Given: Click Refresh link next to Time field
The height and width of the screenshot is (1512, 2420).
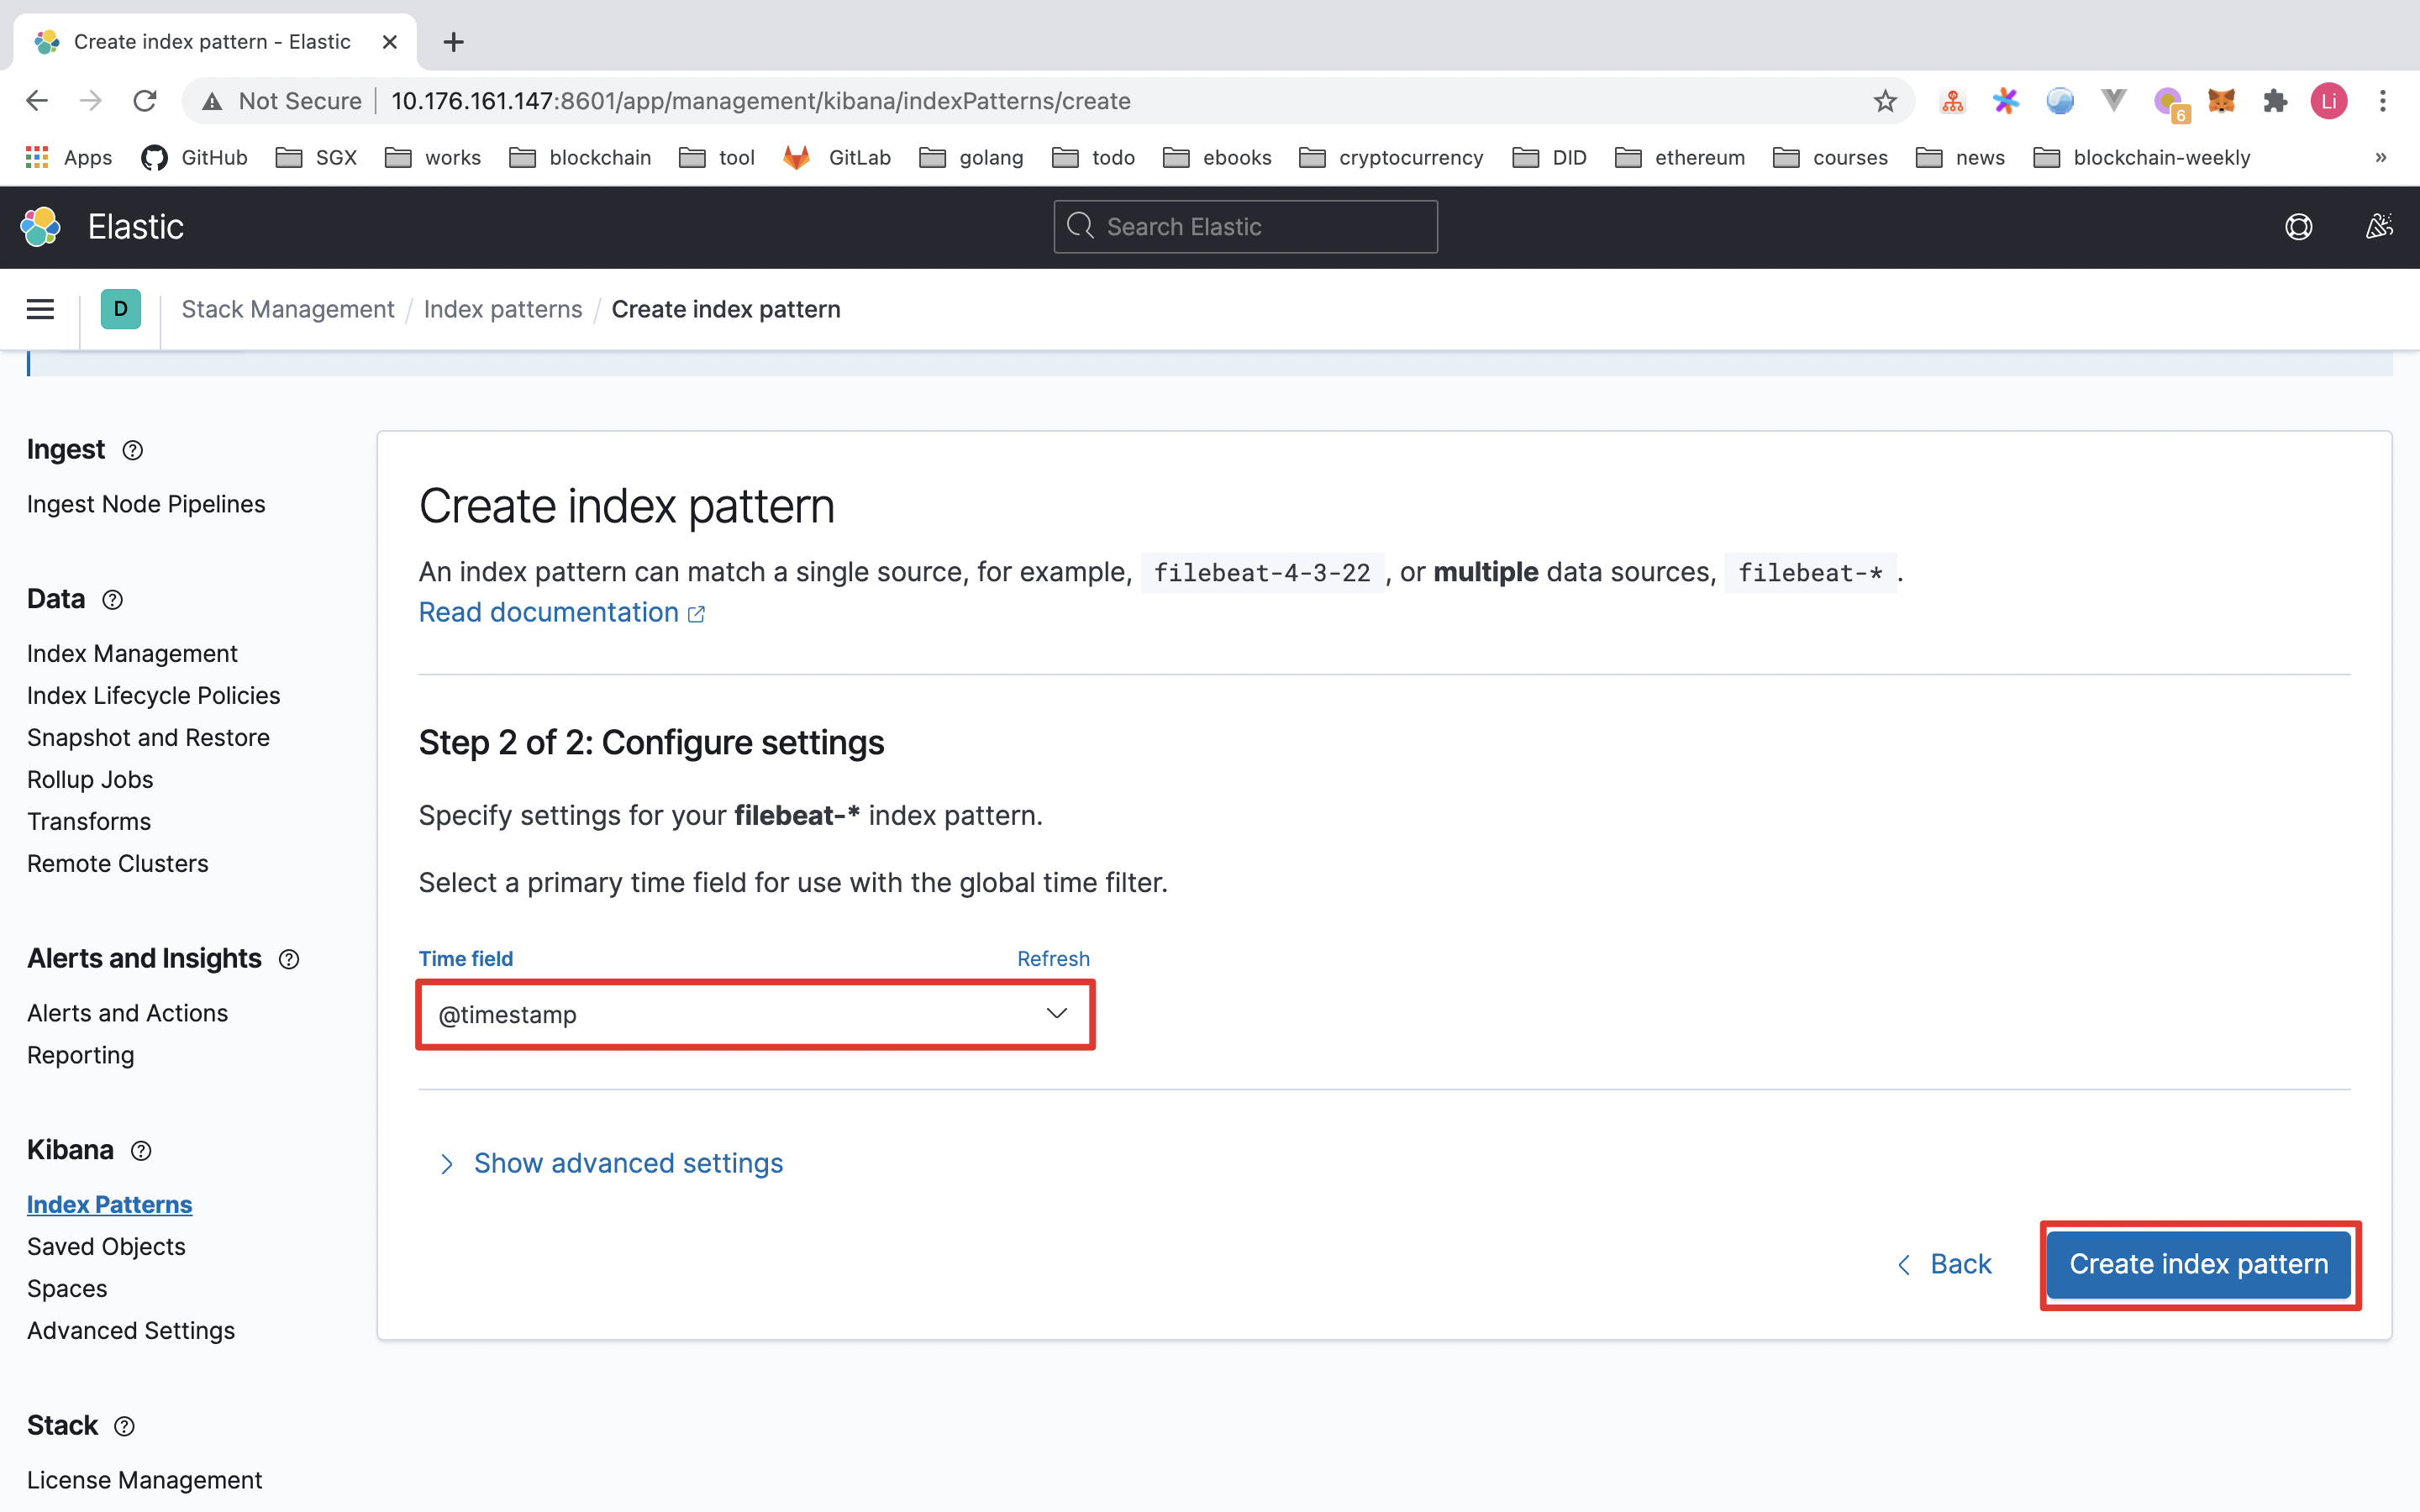Looking at the screenshot, I should click(1052, 958).
